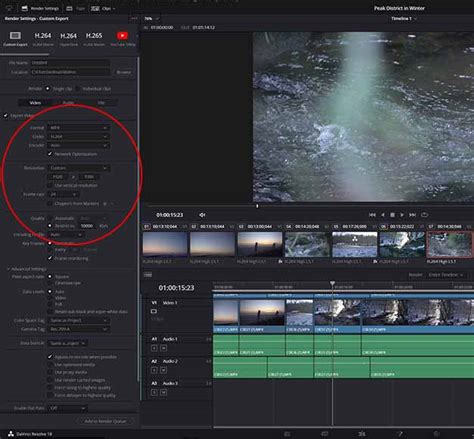Mute the Audio 2 track

click(163, 370)
